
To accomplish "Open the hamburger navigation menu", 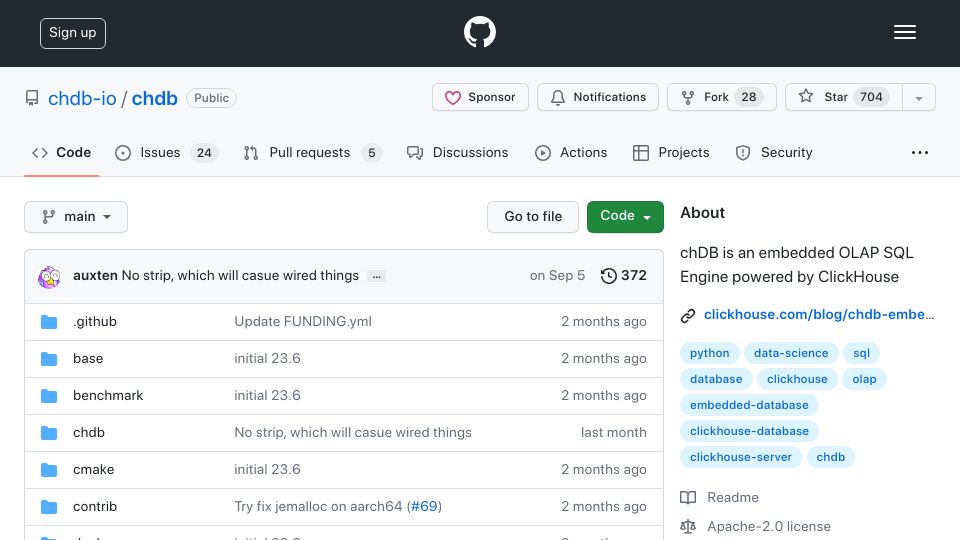I will pyautogui.click(x=904, y=32).
